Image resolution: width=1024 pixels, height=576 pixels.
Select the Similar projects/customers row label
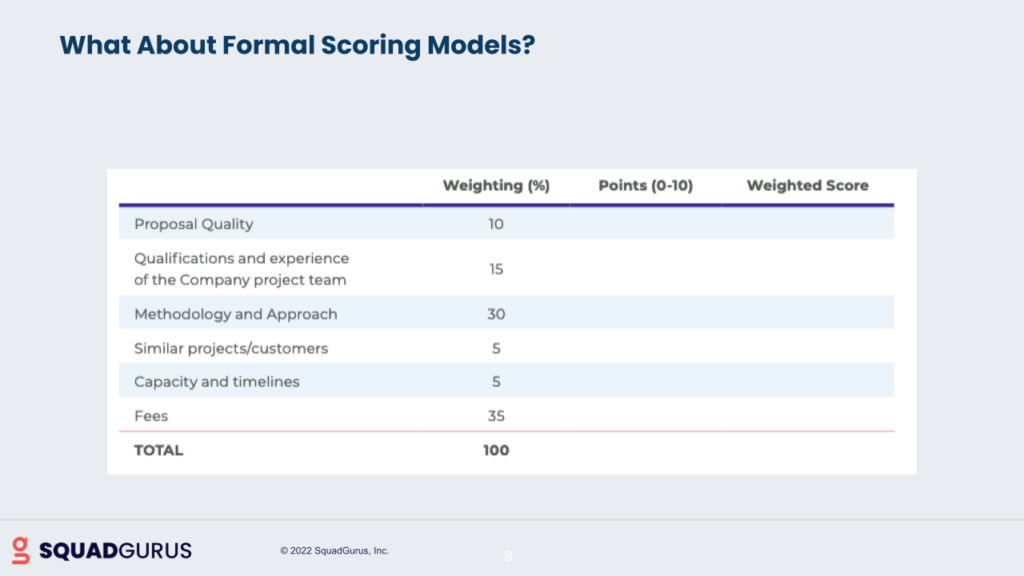(231, 349)
